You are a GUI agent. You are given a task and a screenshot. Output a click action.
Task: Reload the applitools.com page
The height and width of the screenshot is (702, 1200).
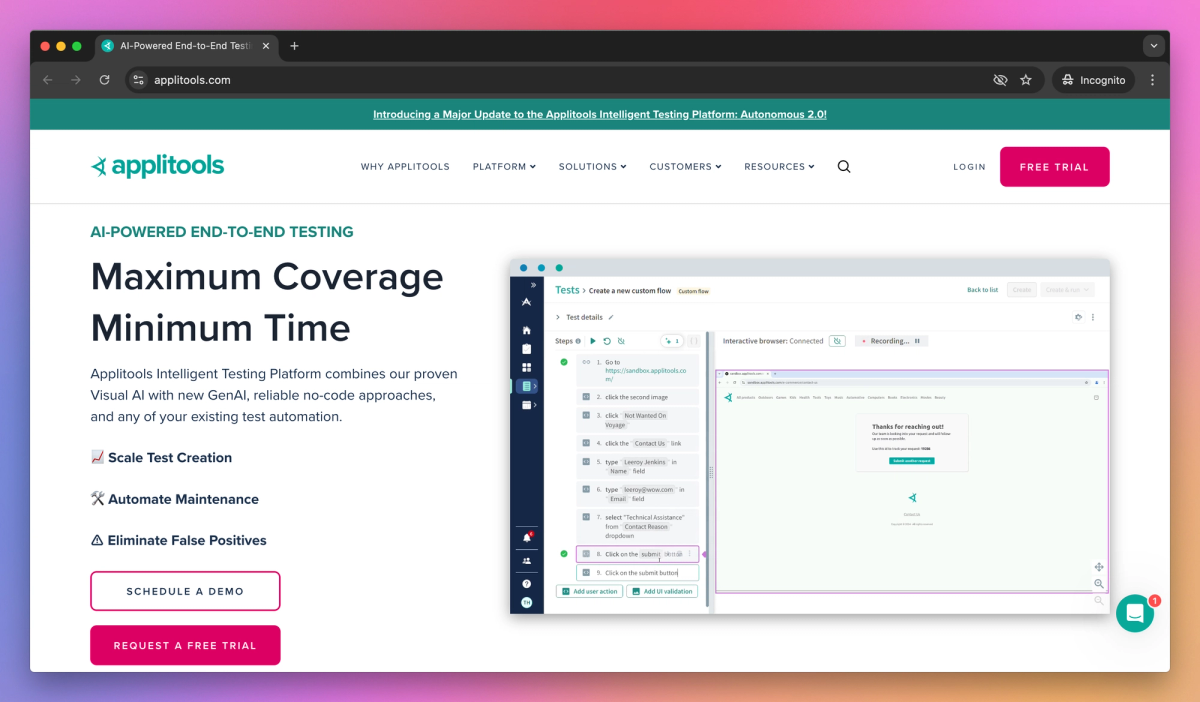click(104, 80)
